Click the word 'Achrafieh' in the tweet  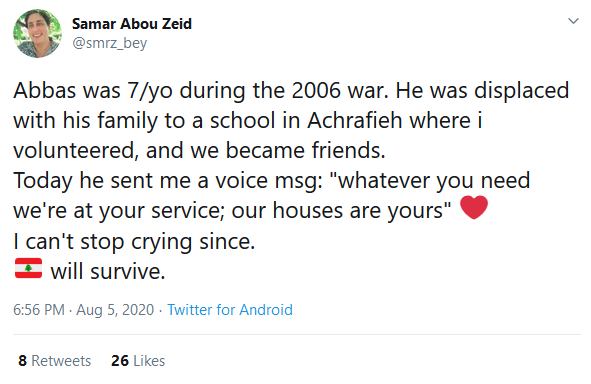coord(355,121)
